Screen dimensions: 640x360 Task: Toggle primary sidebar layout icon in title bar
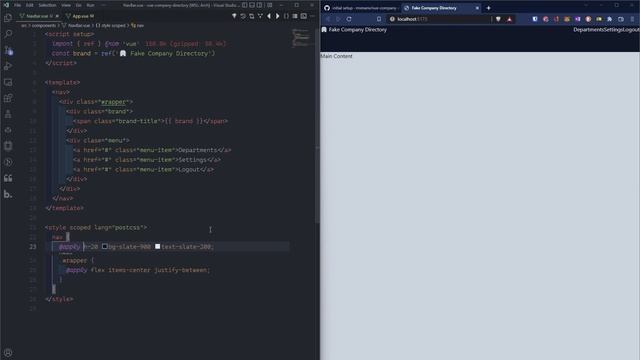tap(244, 5)
